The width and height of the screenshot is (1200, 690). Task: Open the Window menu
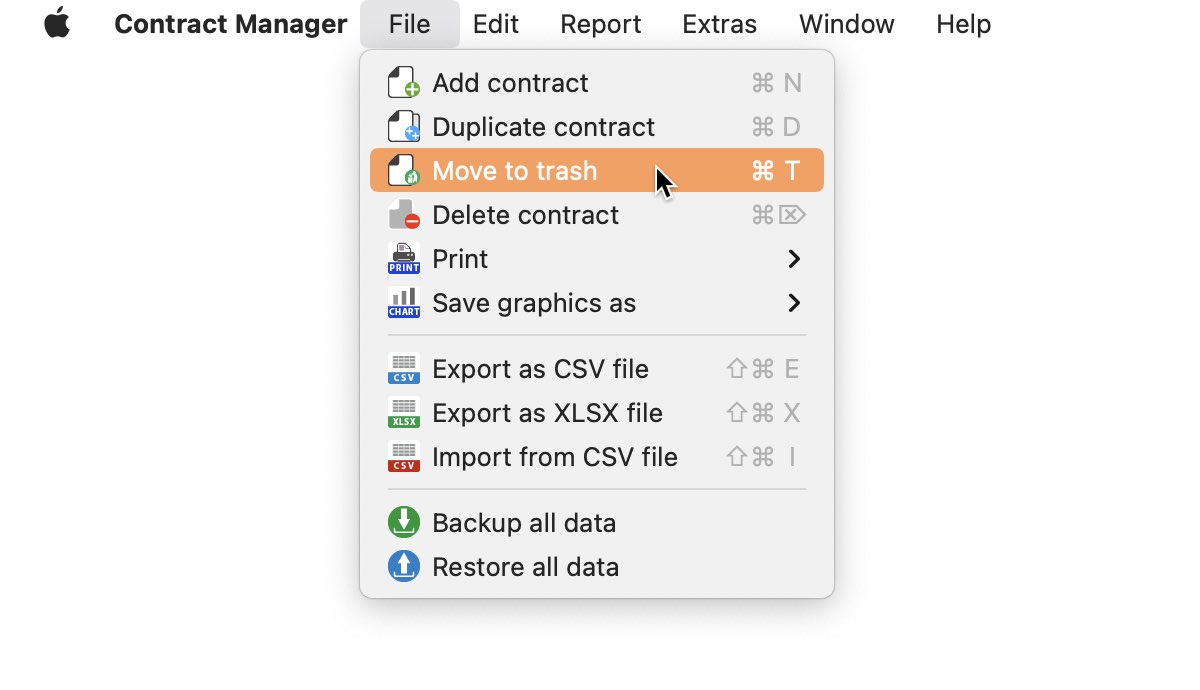847,24
